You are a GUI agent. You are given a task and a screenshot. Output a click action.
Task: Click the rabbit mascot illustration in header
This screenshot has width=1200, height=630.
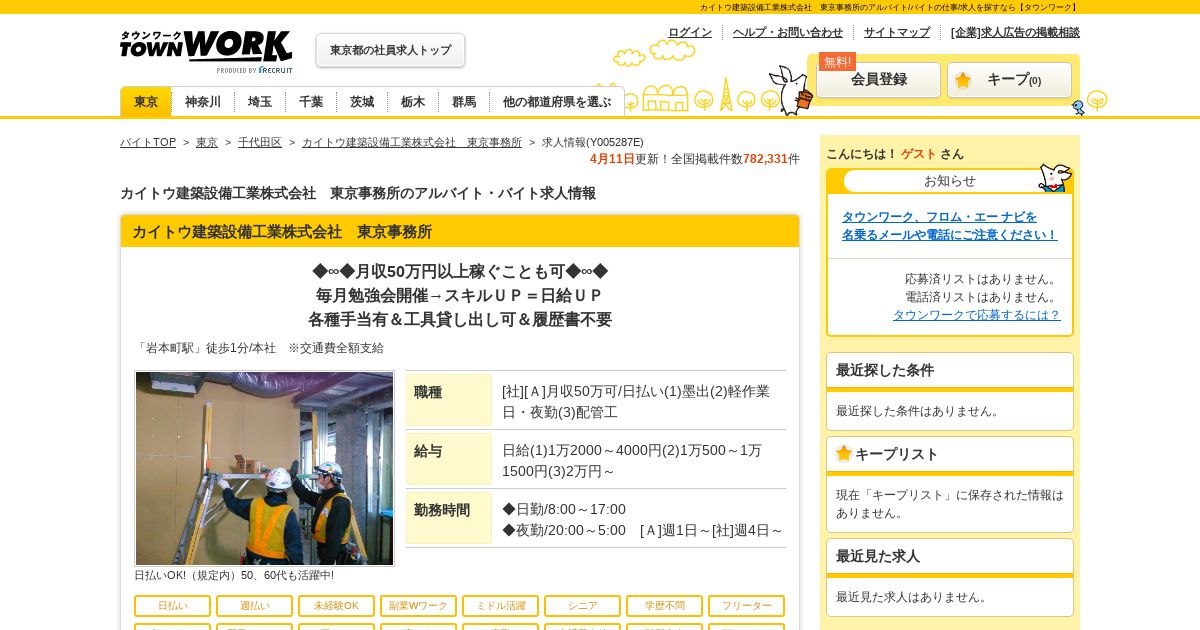(x=792, y=90)
